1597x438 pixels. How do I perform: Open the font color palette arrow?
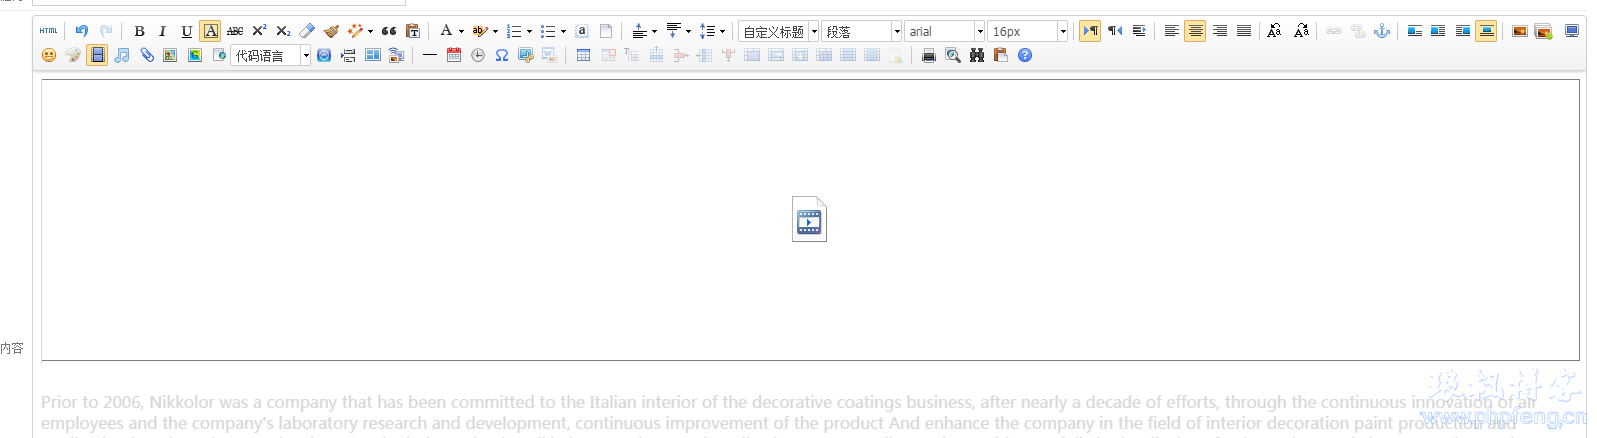click(x=461, y=31)
